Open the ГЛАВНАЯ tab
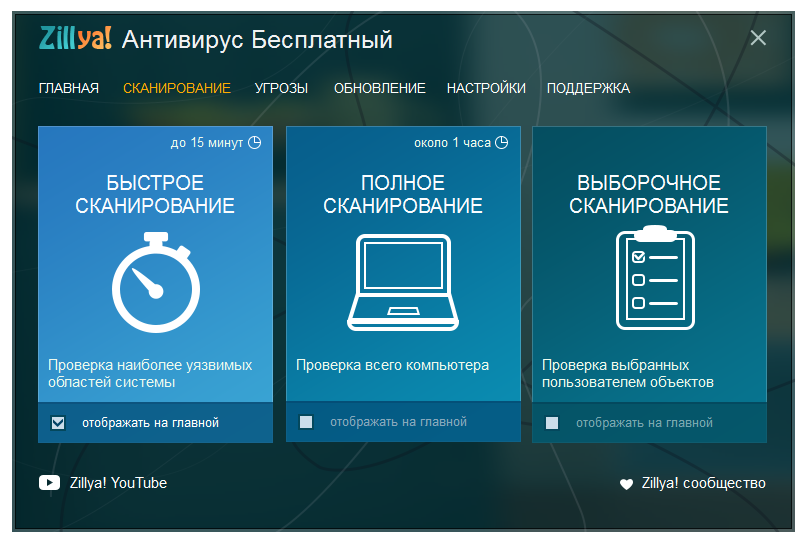Image resolution: width=810 pixels, height=548 pixels. [x=69, y=88]
